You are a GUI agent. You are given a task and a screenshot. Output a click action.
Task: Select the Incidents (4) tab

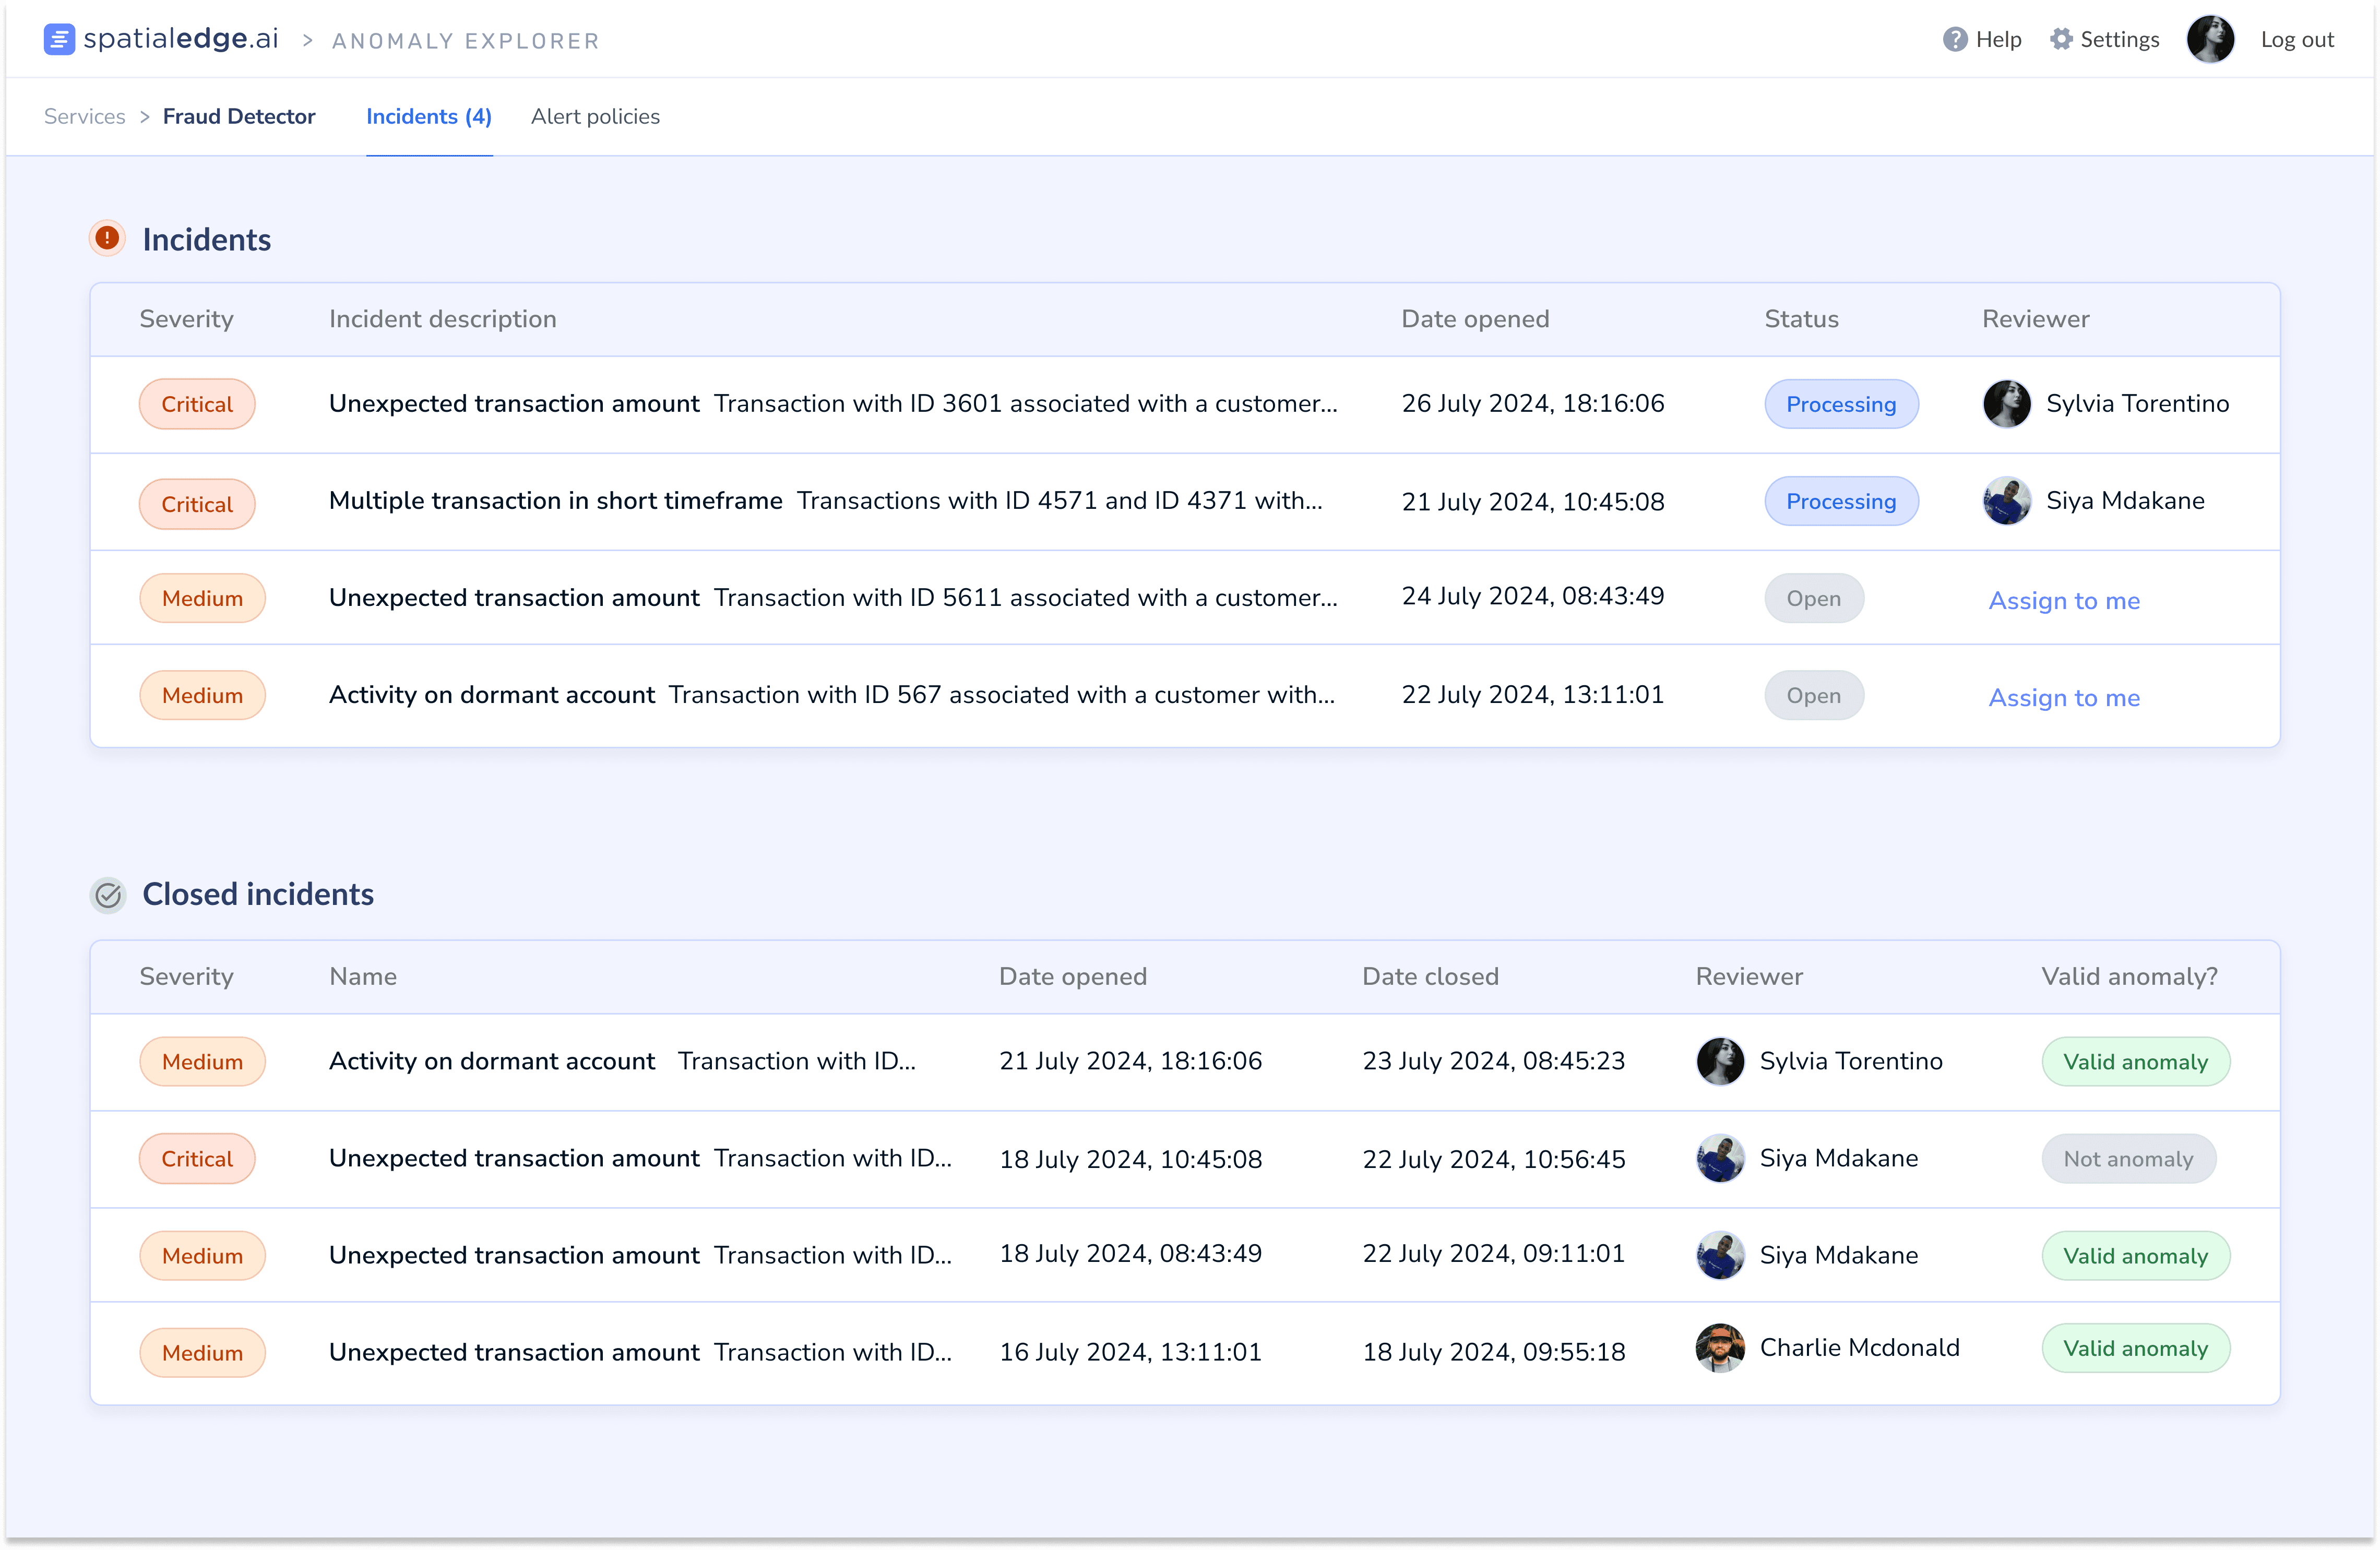[x=428, y=117]
